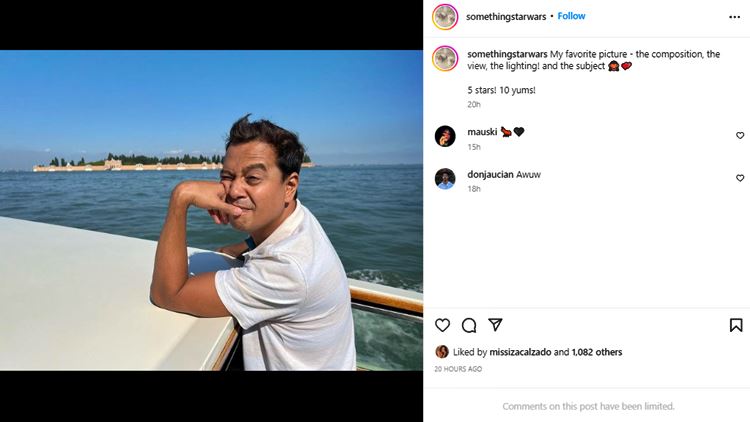Save post with the bookmark icon

point(736,325)
